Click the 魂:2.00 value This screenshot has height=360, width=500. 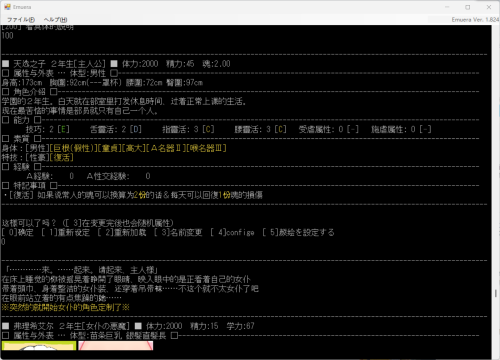[216, 64]
